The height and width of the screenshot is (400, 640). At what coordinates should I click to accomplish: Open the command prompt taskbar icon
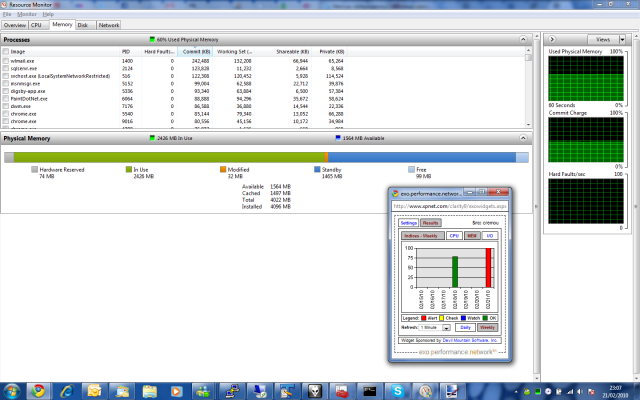coord(368,390)
